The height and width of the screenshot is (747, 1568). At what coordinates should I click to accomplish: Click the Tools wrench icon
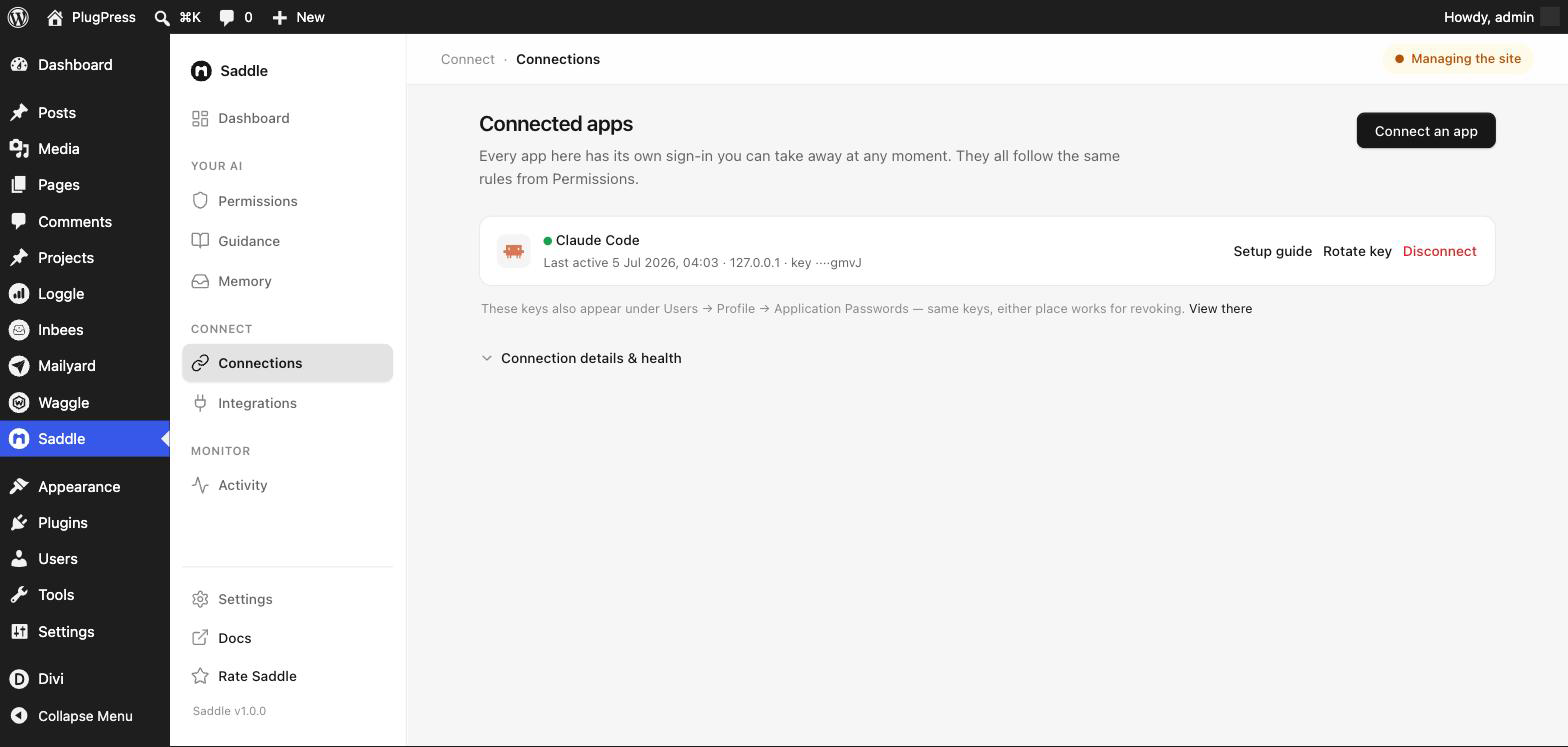pyautogui.click(x=19, y=595)
